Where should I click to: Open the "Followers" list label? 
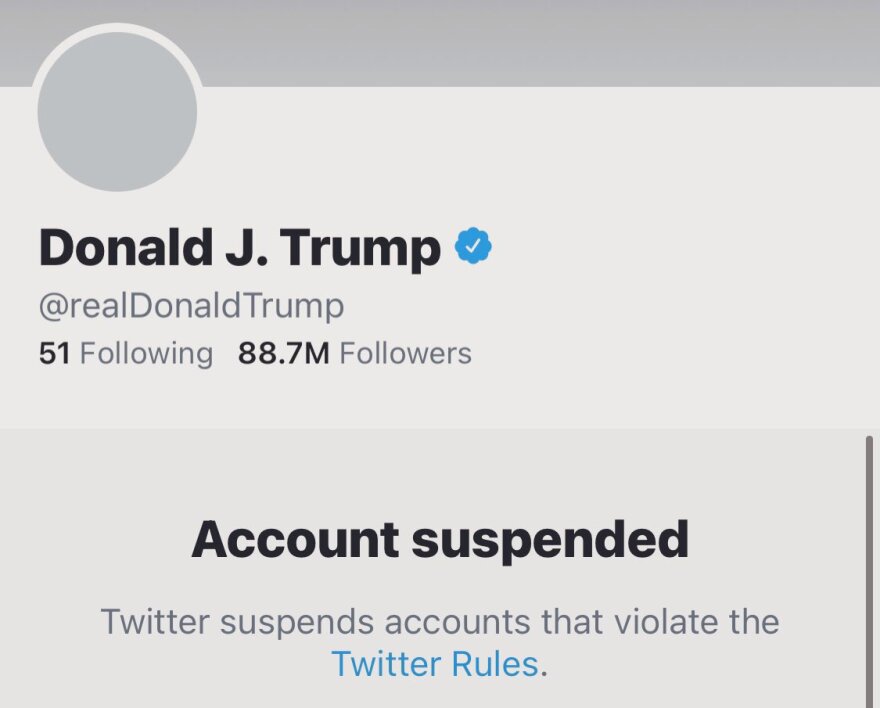405,353
